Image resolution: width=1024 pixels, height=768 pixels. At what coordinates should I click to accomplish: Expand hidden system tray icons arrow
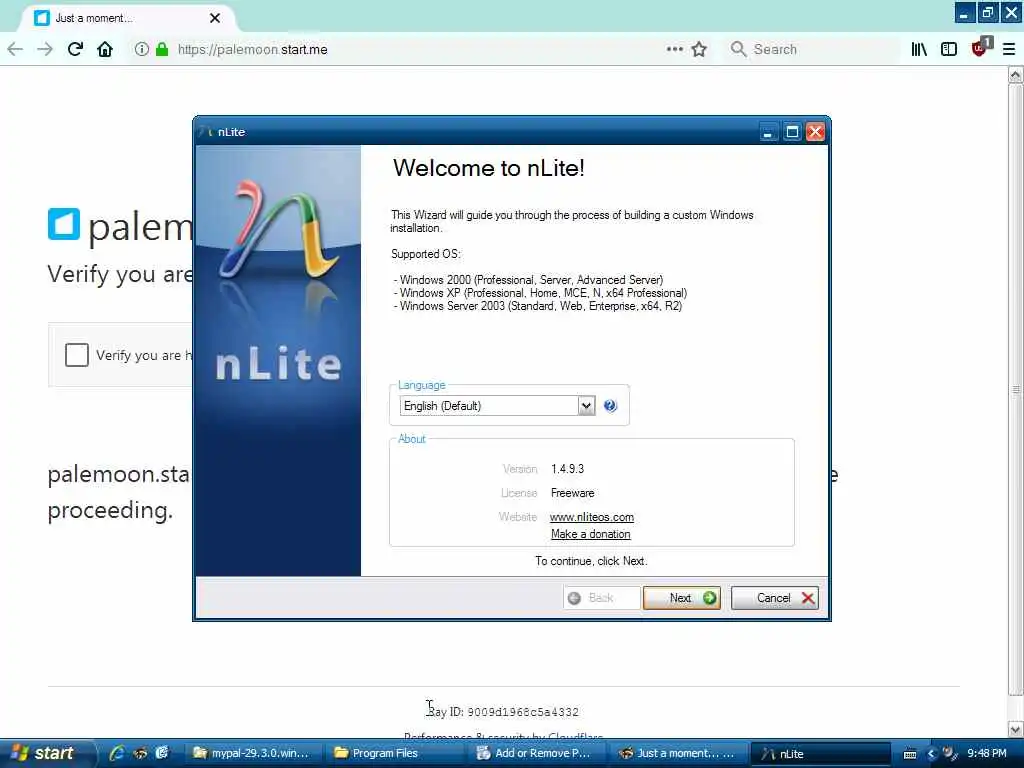931,754
